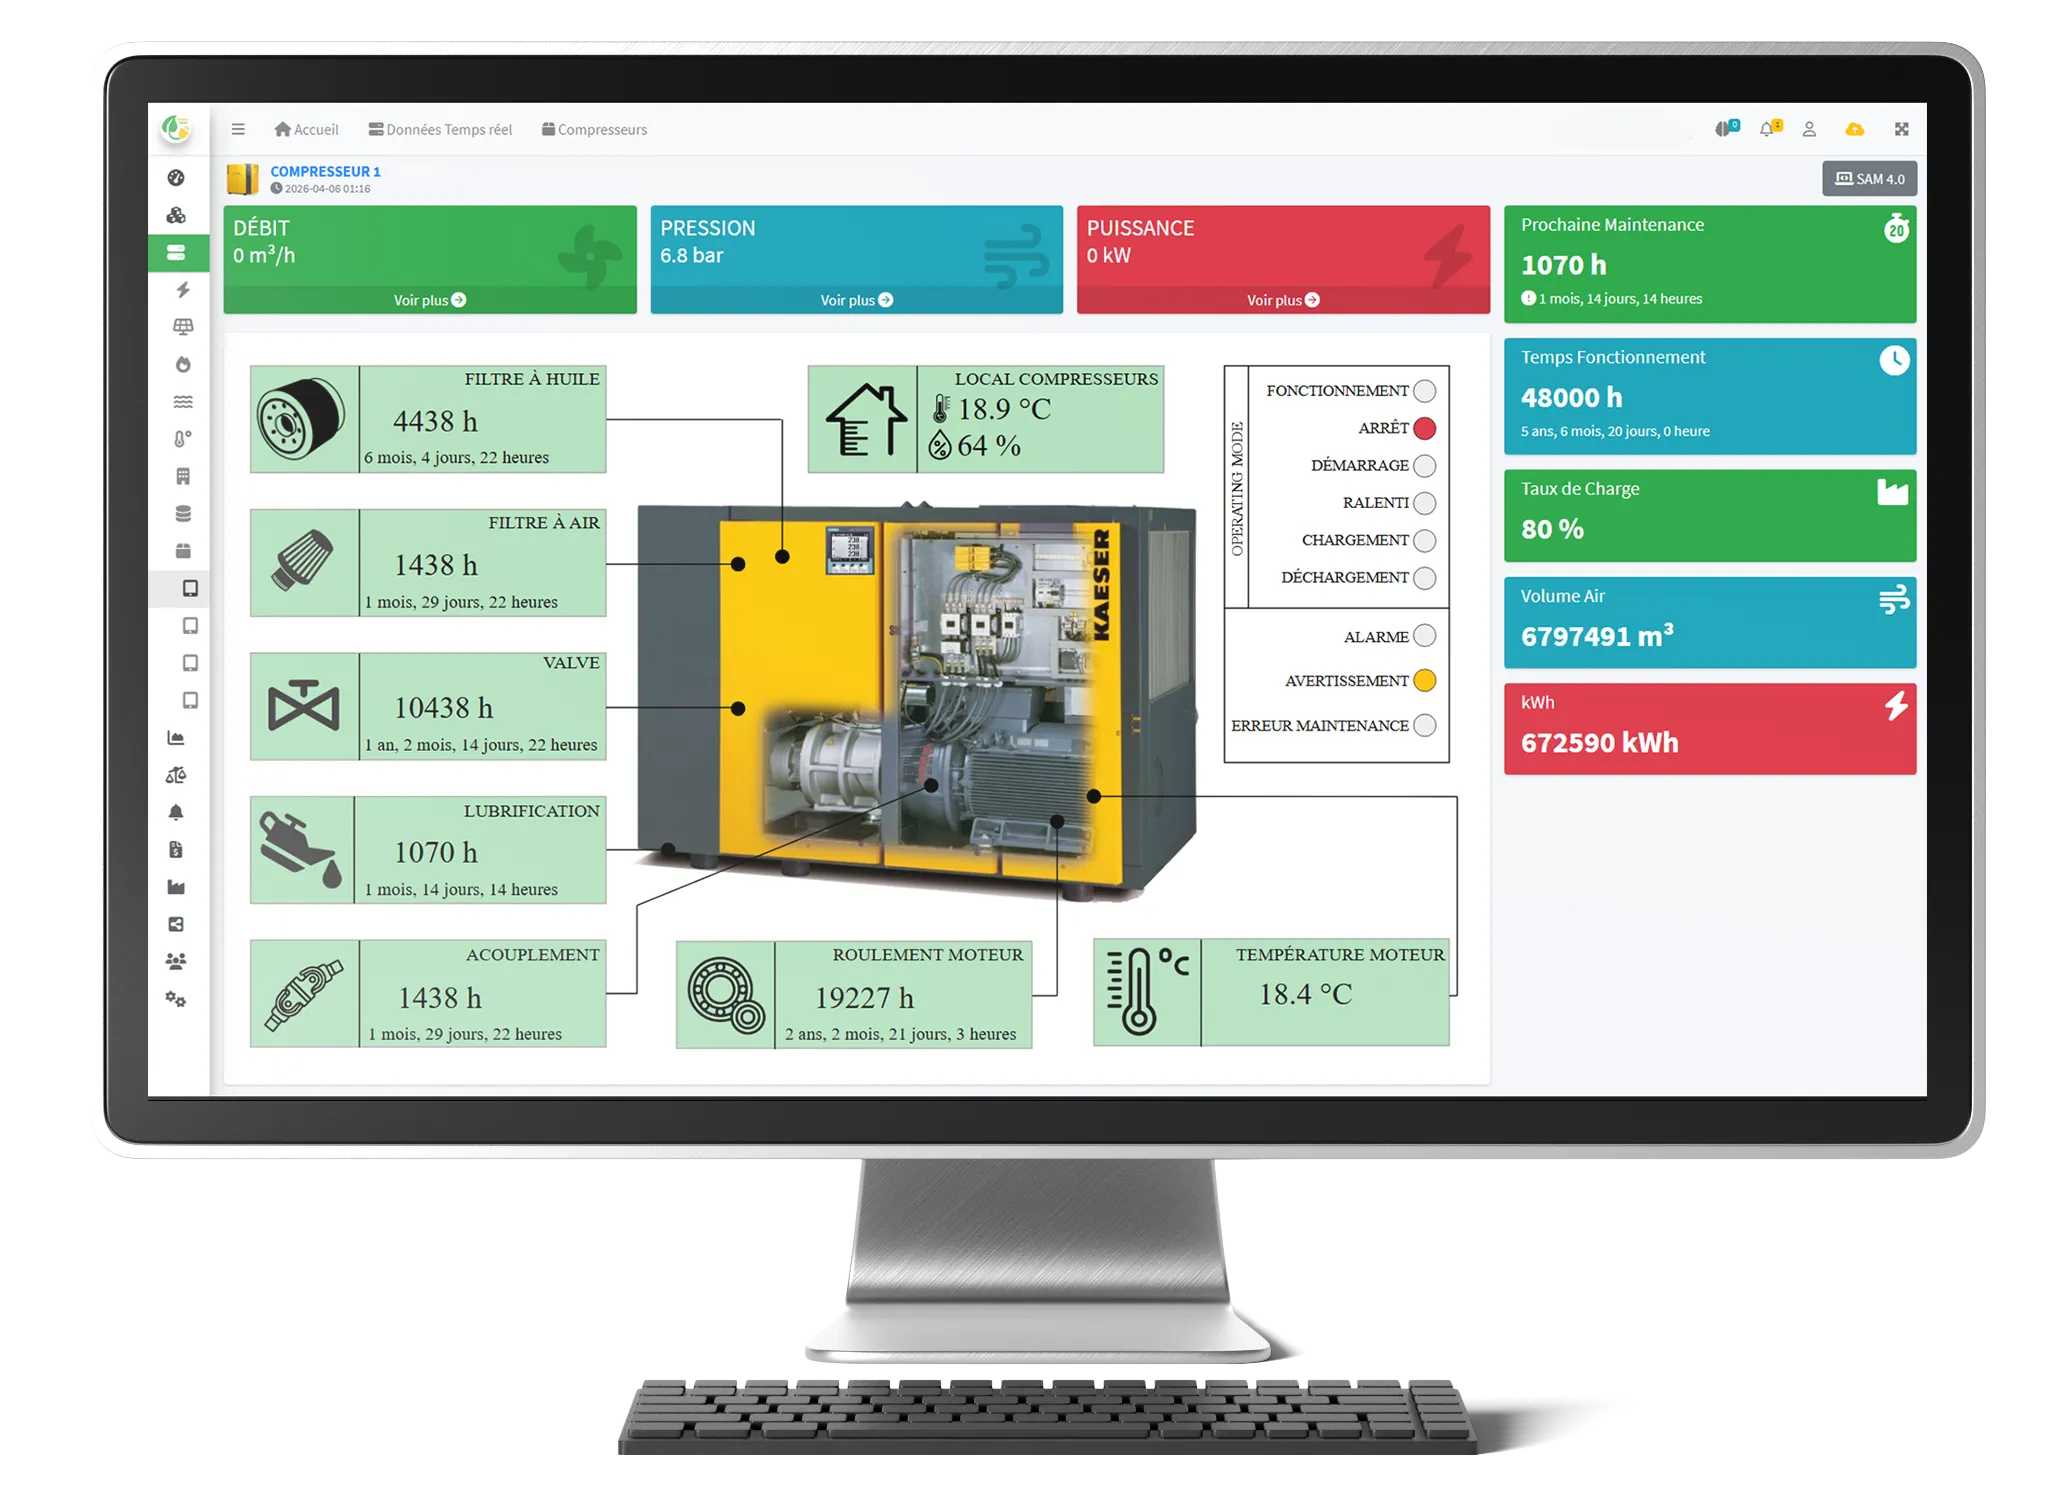2070x1502 pixels.
Task: Select the ERREUR MAINTENANCE status indicator
Action: pyautogui.click(x=1425, y=725)
